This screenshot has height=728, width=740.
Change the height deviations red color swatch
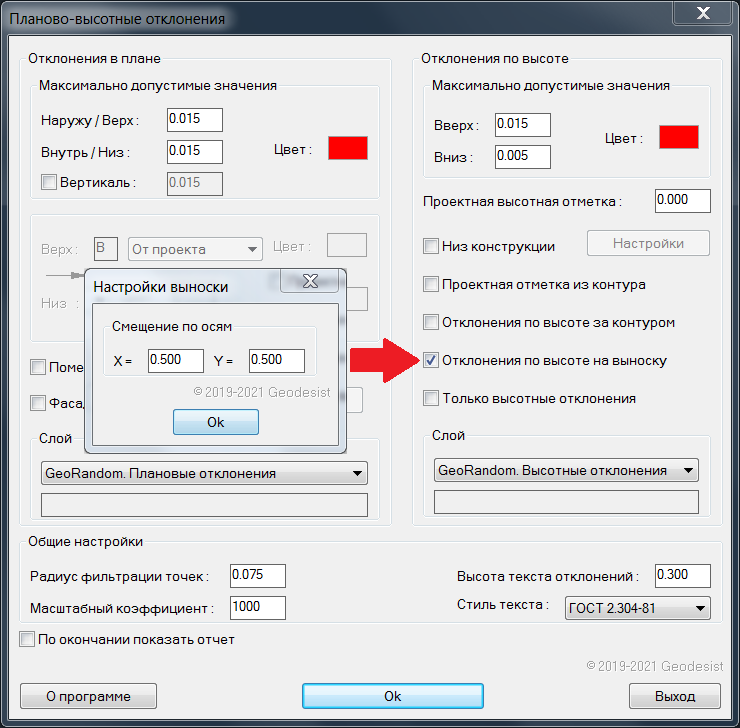[678, 137]
